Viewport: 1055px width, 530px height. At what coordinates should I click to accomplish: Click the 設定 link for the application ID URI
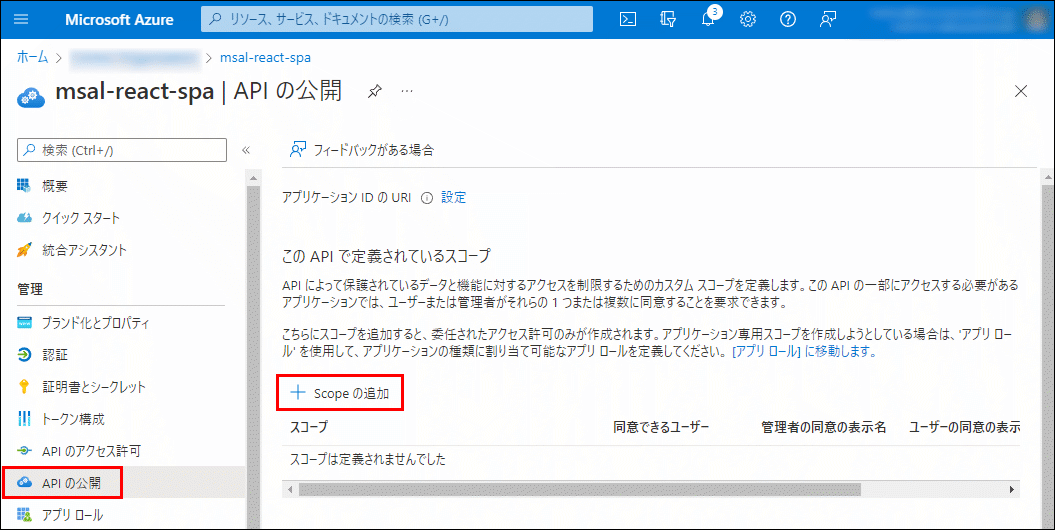(x=453, y=198)
